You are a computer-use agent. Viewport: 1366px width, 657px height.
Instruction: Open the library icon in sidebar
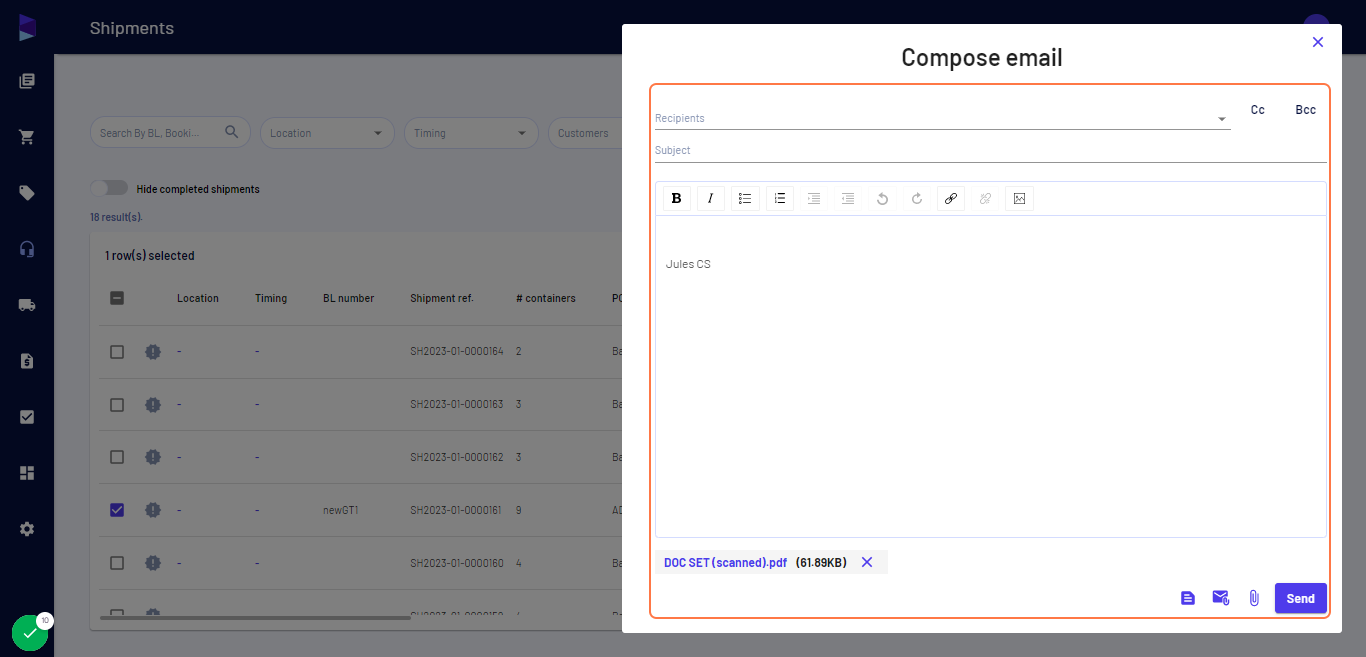[27, 81]
